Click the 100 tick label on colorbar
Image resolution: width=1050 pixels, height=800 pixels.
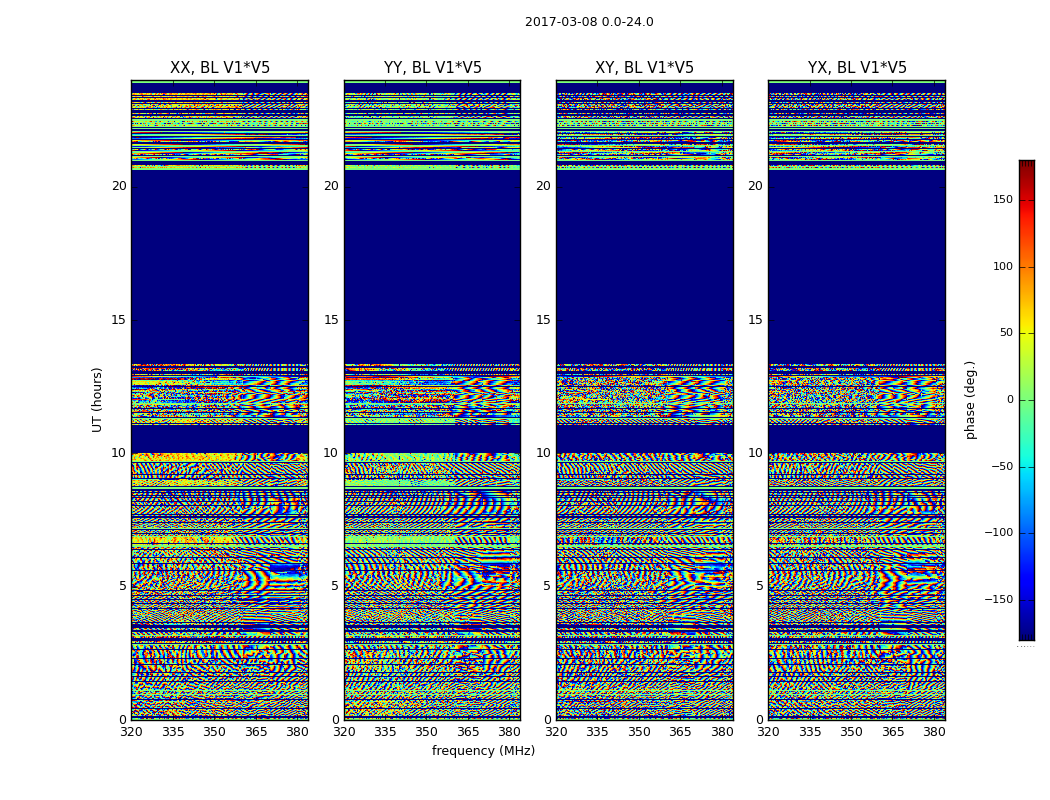[1002, 266]
